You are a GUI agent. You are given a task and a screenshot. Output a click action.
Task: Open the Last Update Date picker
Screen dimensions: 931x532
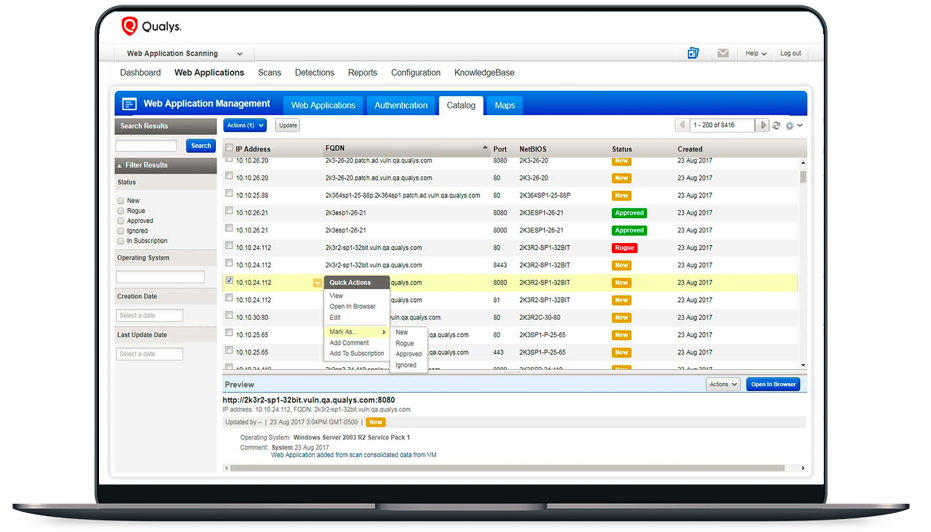point(150,354)
